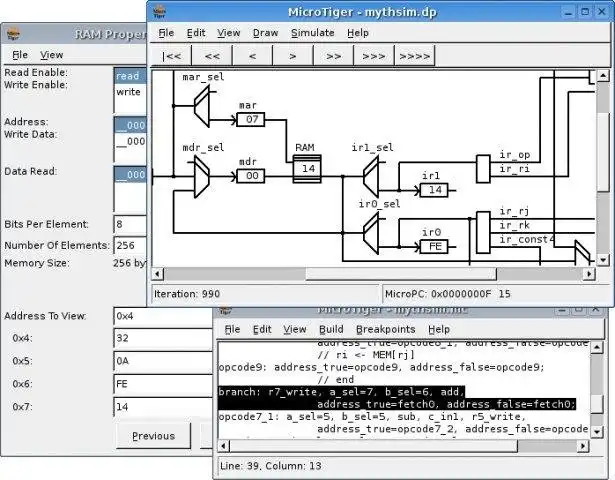Viewport: 615px width, 480px height.
Task: Click the MicroTiger icon in RAM Properties title bar
Action: pyautogui.click(x=13, y=34)
